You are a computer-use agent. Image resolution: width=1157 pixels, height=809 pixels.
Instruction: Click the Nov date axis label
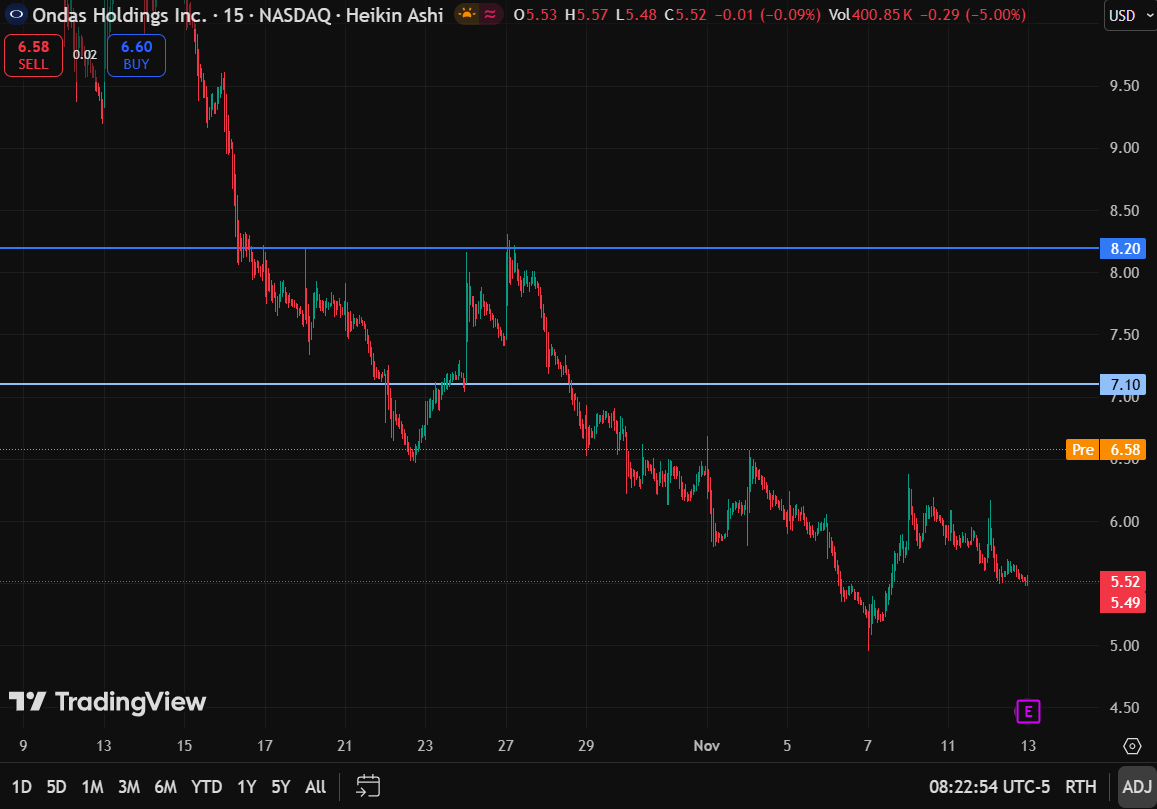click(707, 746)
